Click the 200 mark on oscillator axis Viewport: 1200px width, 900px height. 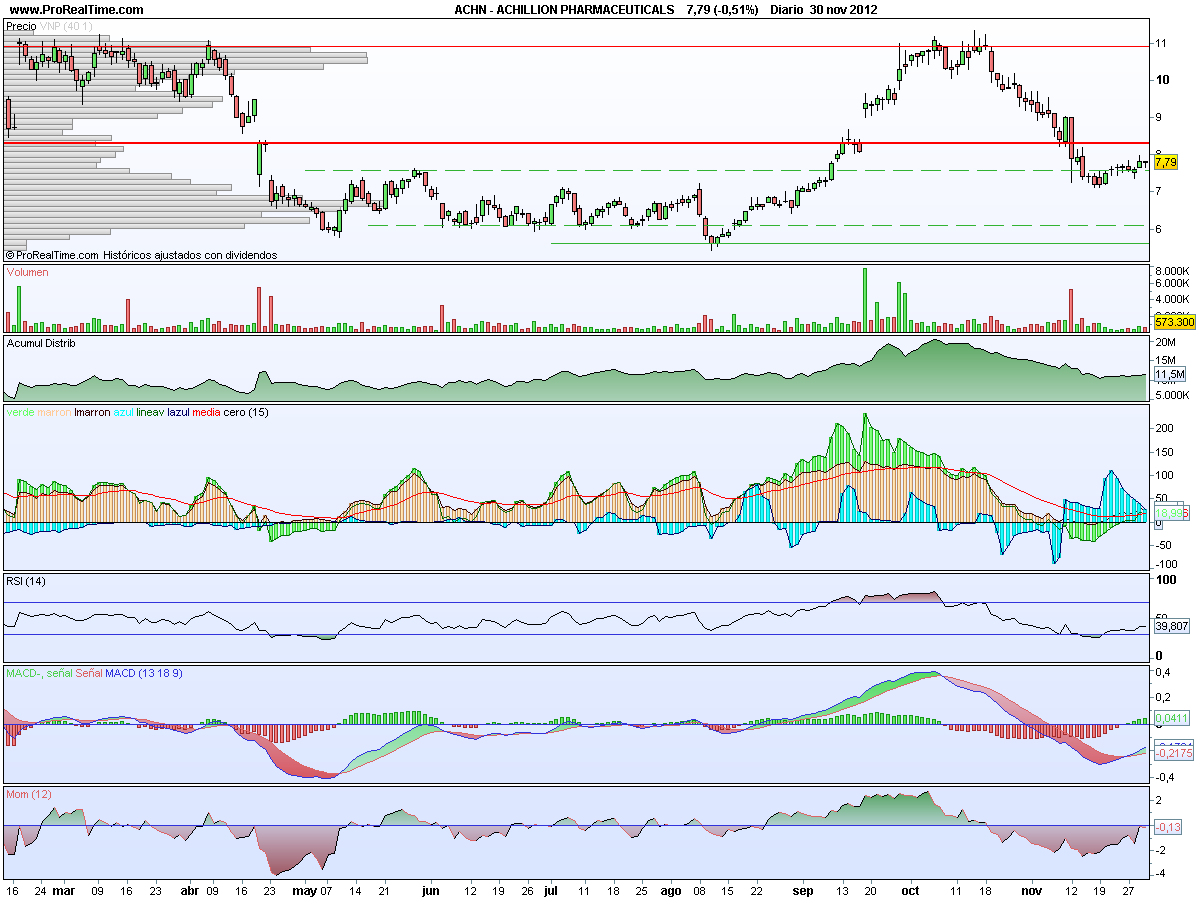(1164, 427)
